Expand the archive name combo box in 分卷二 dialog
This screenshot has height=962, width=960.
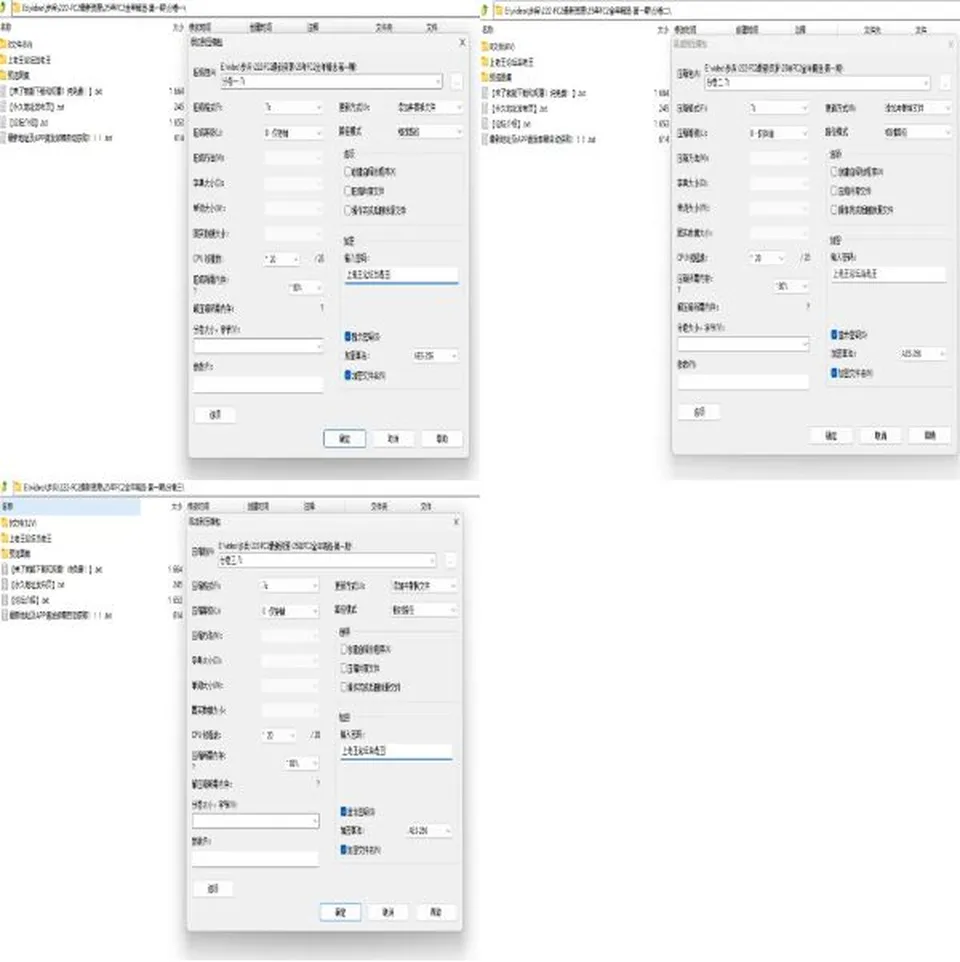click(818, 82)
